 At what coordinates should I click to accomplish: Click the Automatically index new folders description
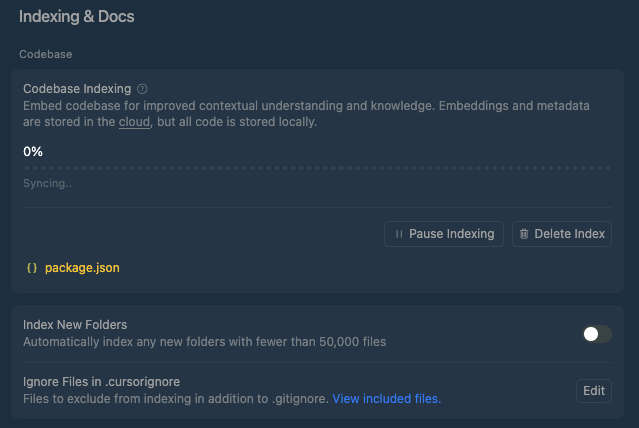205,342
